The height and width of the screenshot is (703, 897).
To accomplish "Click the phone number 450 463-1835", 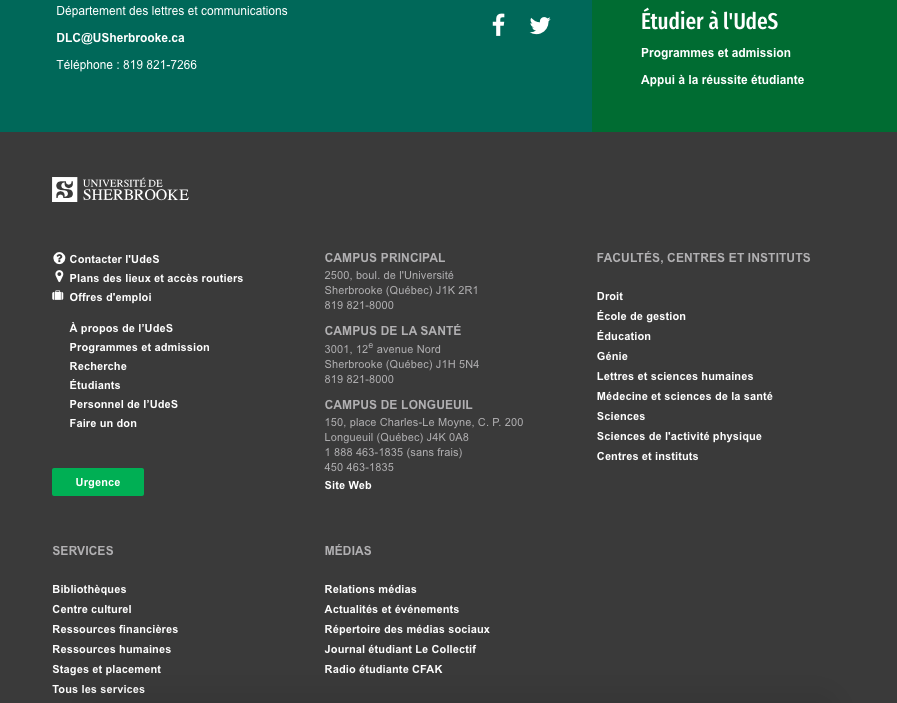I will click(x=359, y=467).
